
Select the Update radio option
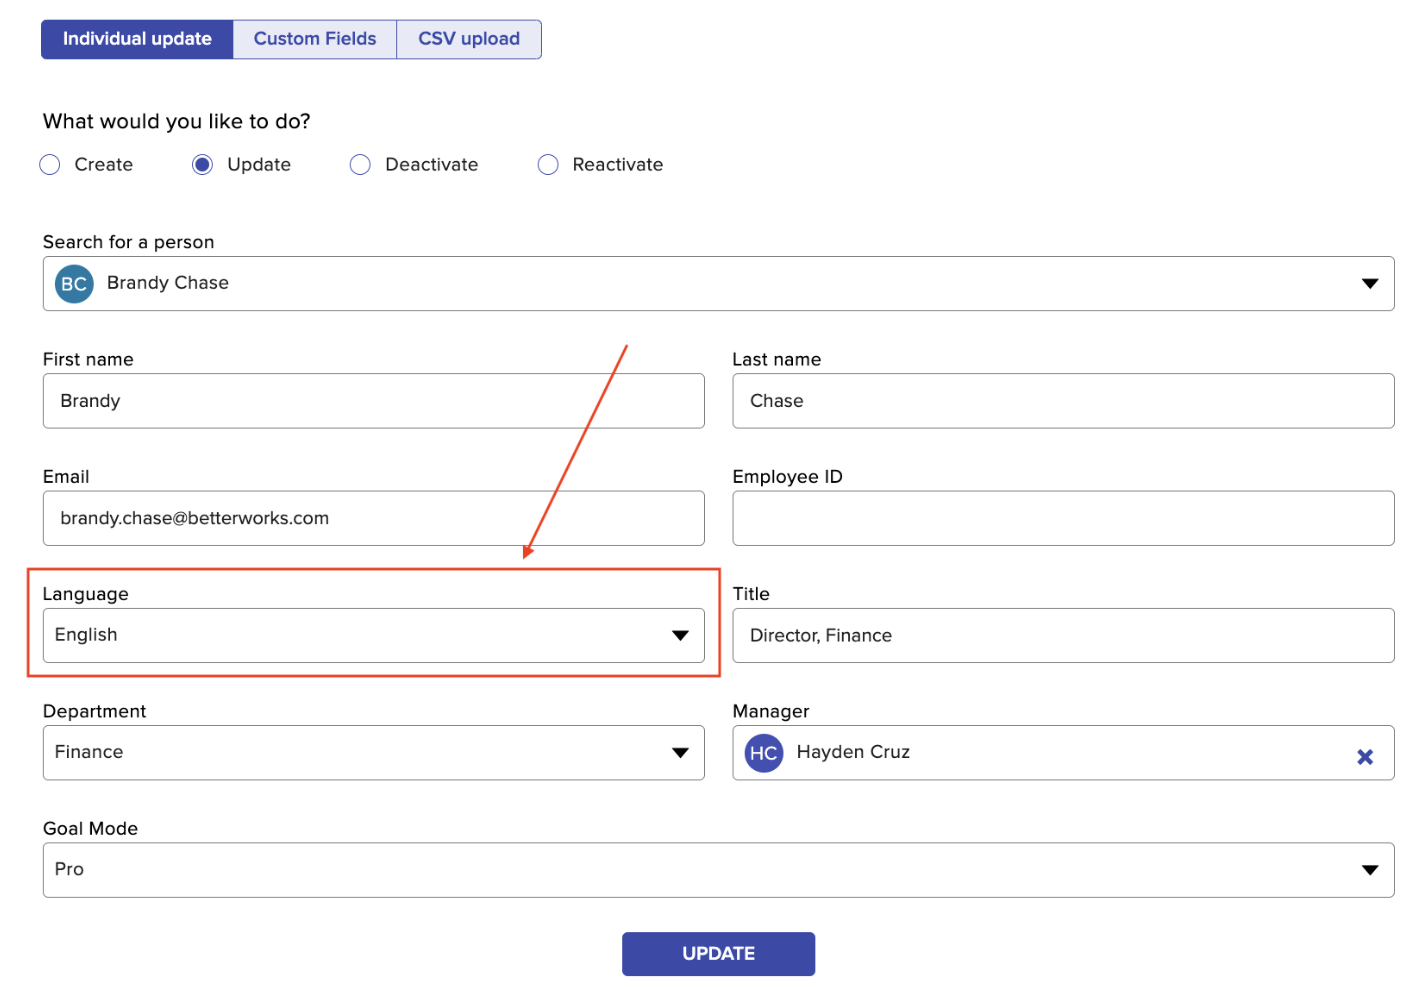(x=202, y=165)
